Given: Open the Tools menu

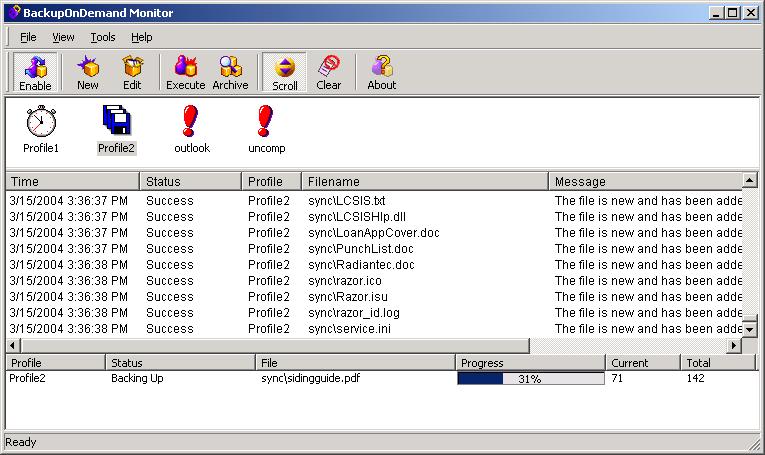Looking at the screenshot, I should pyautogui.click(x=103, y=37).
